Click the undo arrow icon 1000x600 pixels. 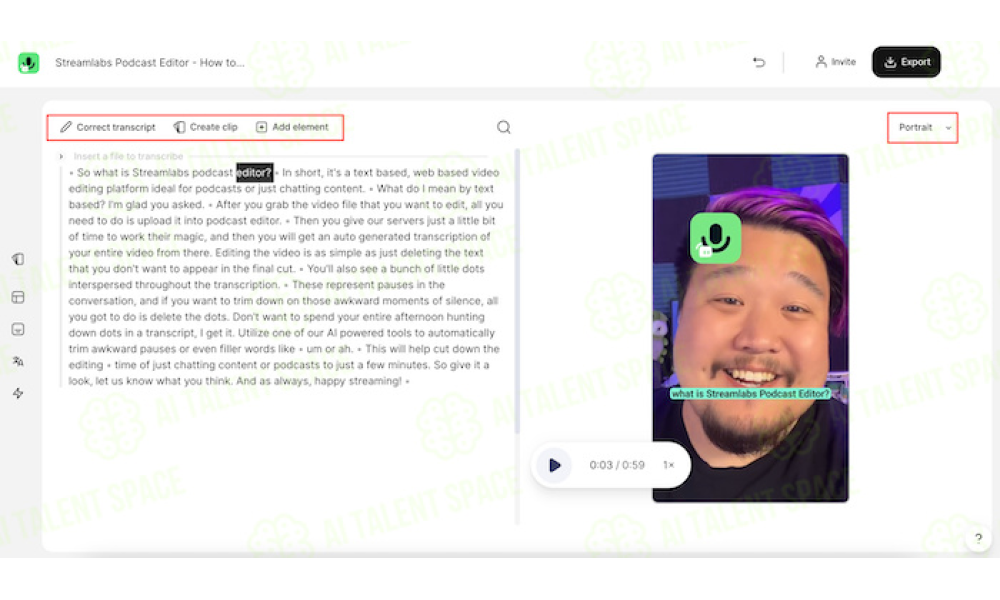tap(759, 62)
